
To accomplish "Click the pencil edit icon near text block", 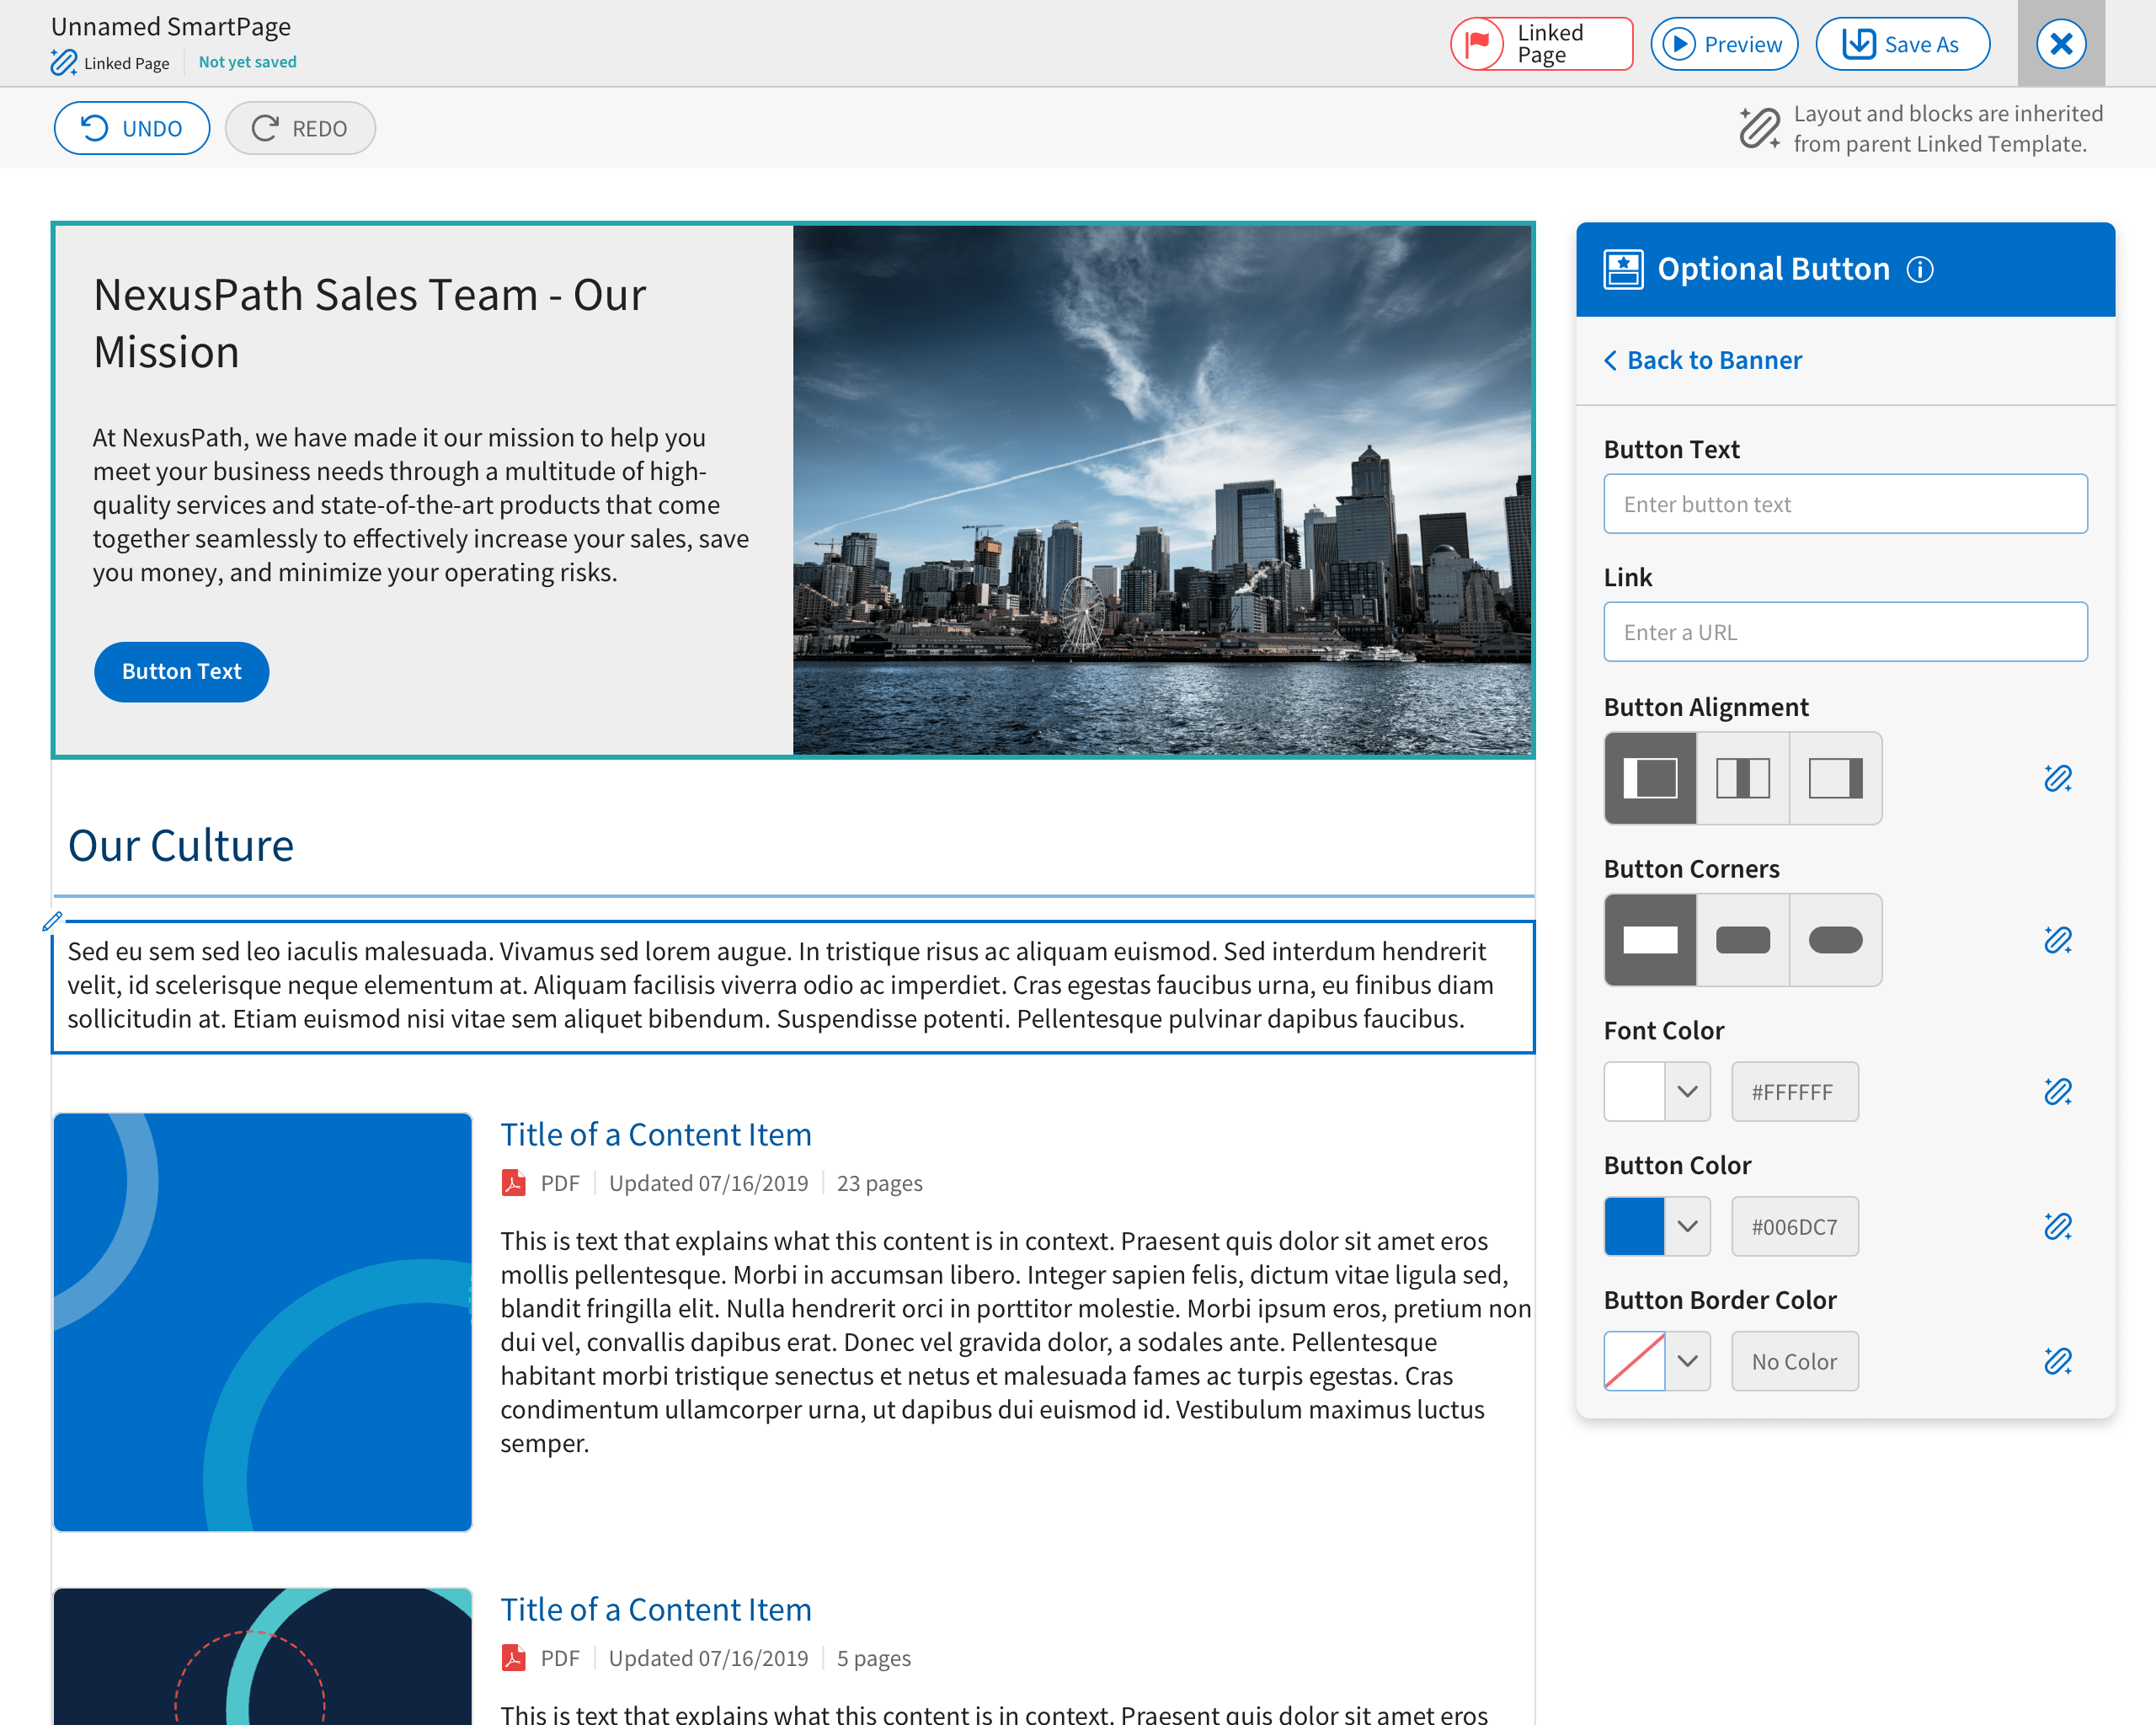I will click(x=52, y=921).
